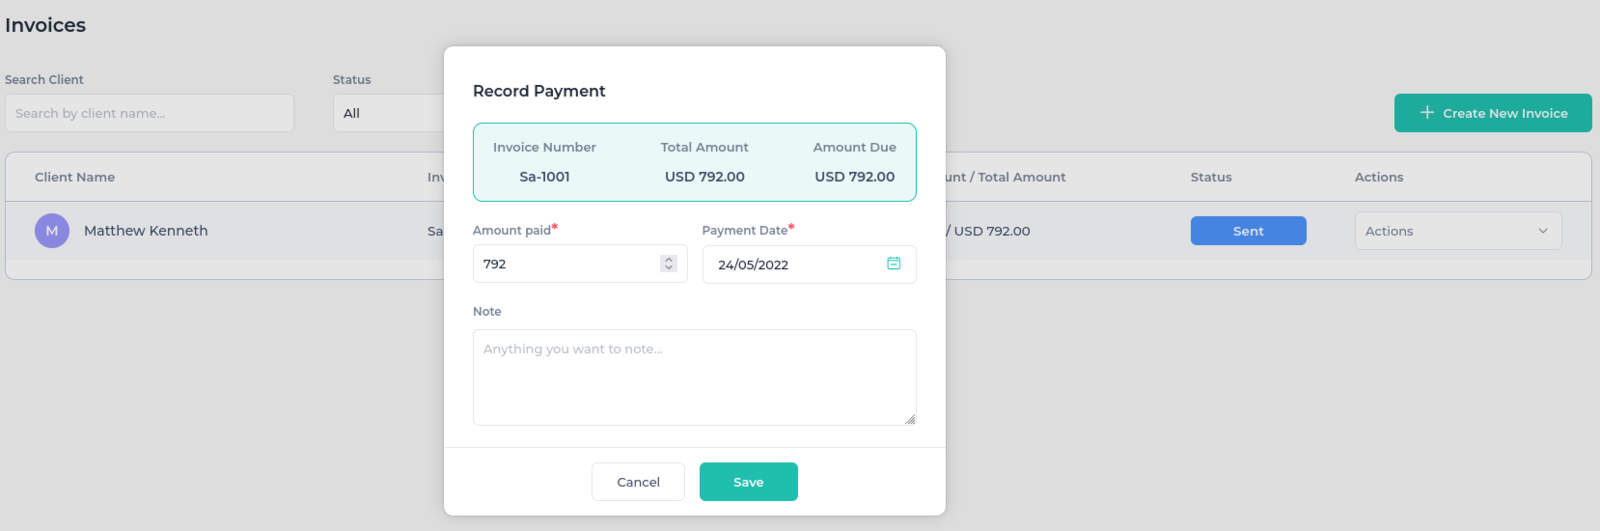The height and width of the screenshot is (531, 1600).
Task: Decrease Amount paid with down arrow
Action: click(669, 268)
